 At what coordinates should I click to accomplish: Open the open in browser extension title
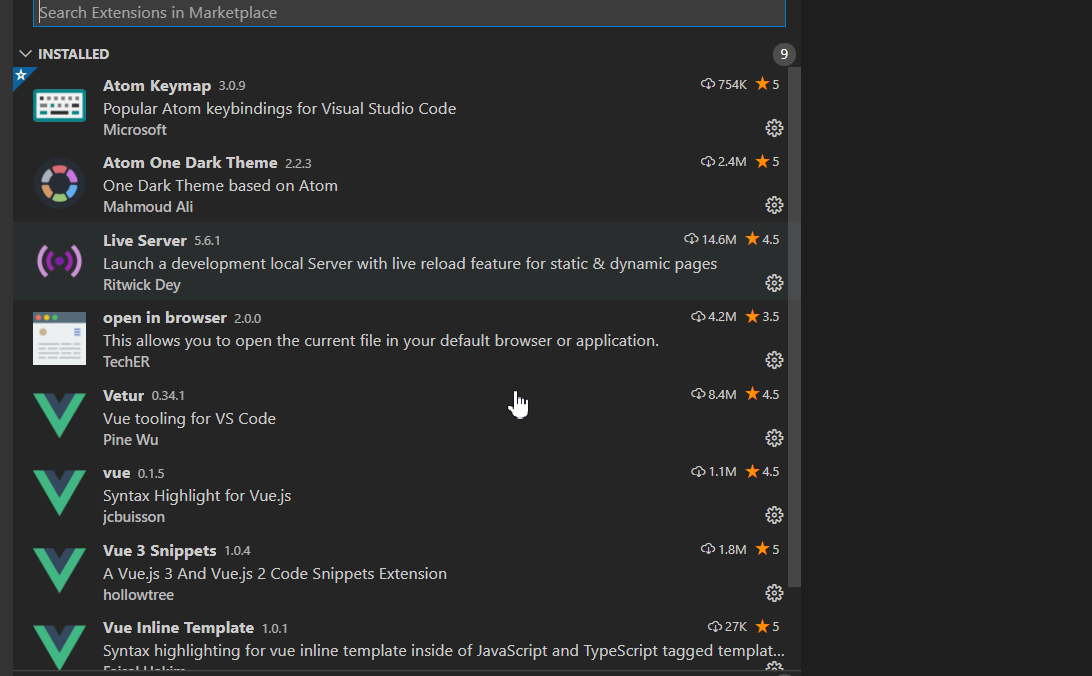click(165, 318)
